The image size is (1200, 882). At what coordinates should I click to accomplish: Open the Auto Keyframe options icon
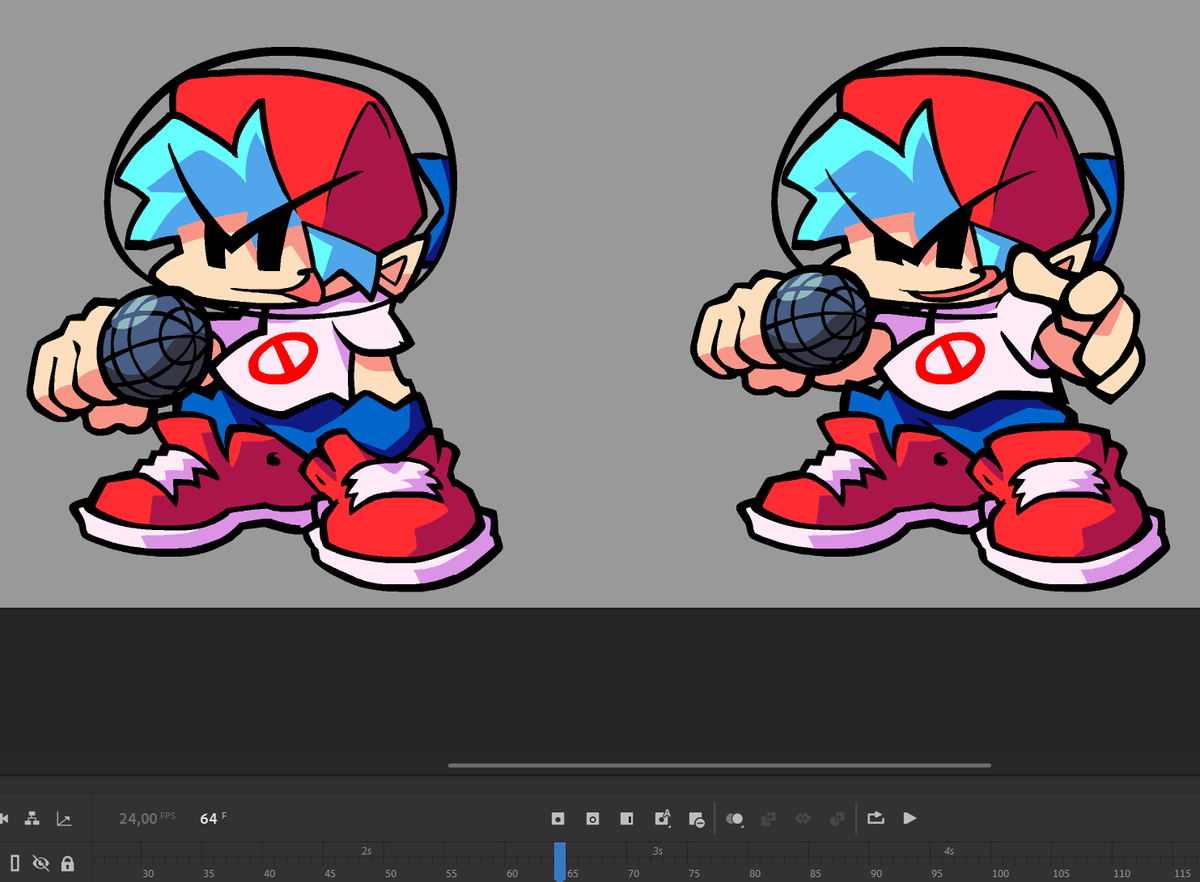pos(662,818)
